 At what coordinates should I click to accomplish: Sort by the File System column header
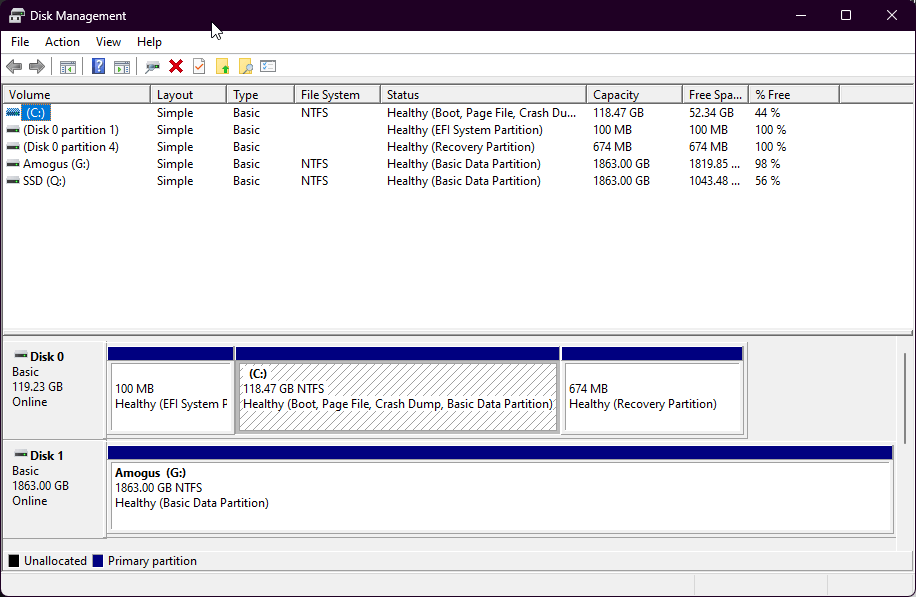point(337,95)
